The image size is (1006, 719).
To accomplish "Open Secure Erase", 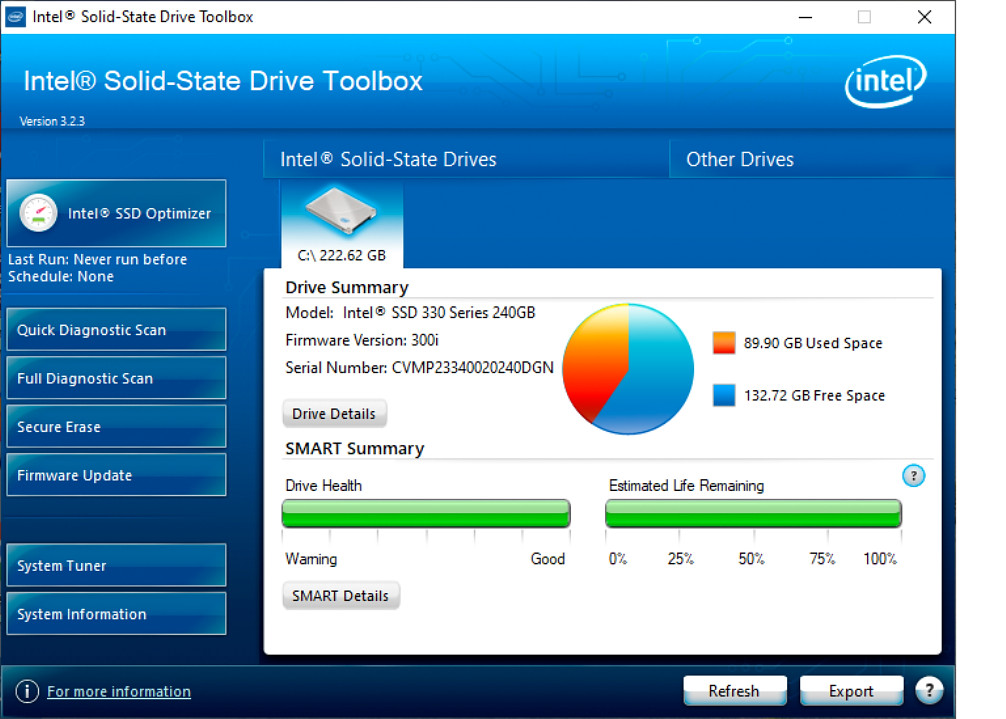I will pos(116,427).
